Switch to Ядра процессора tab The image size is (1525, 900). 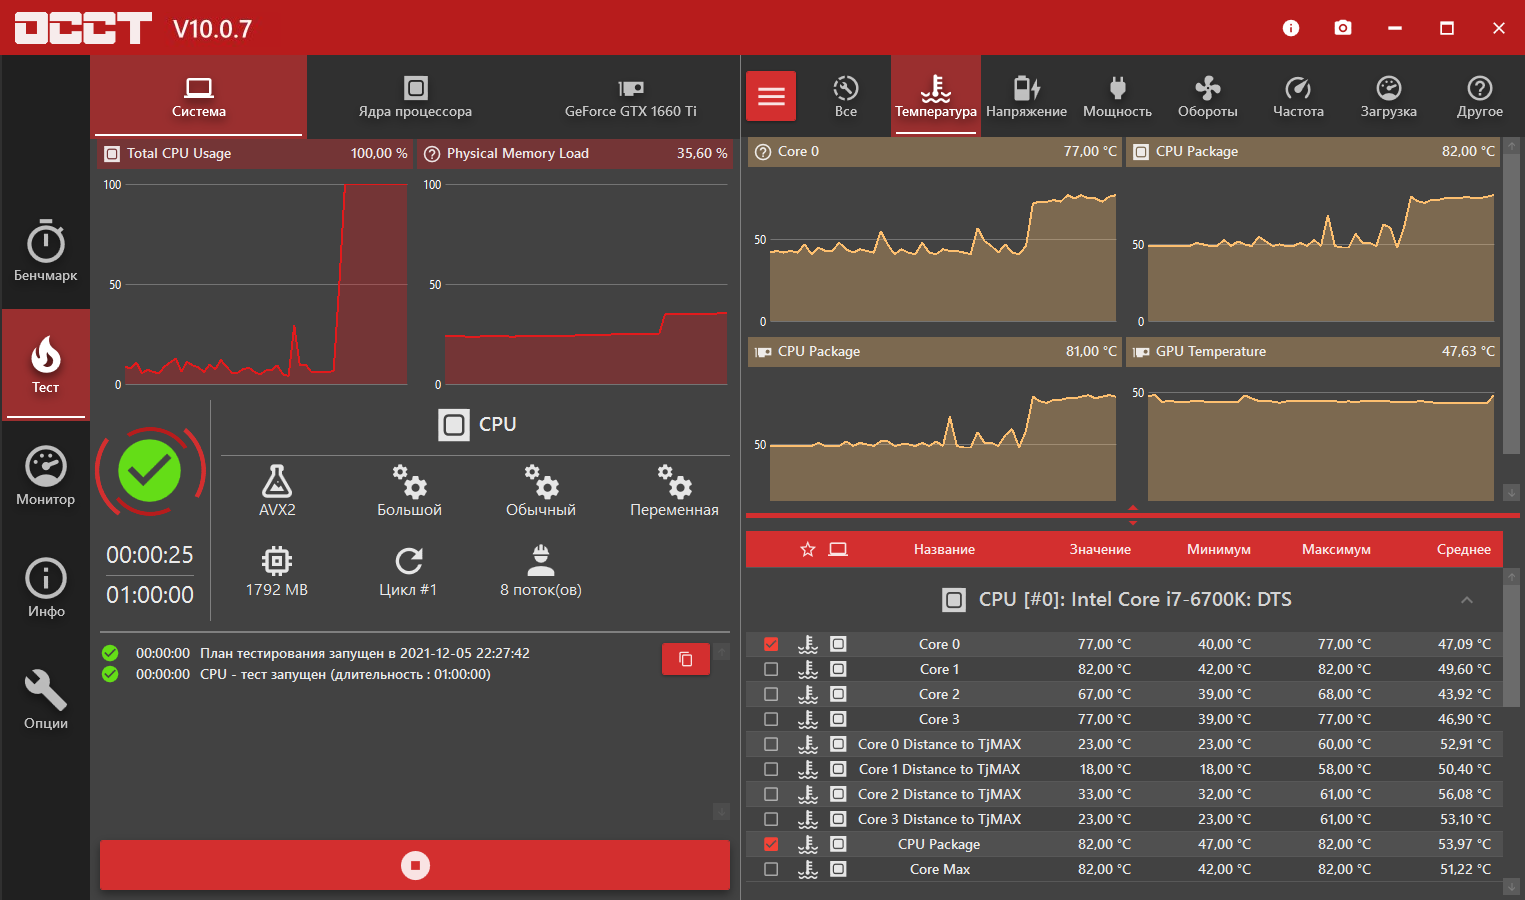[x=415, y=96]
